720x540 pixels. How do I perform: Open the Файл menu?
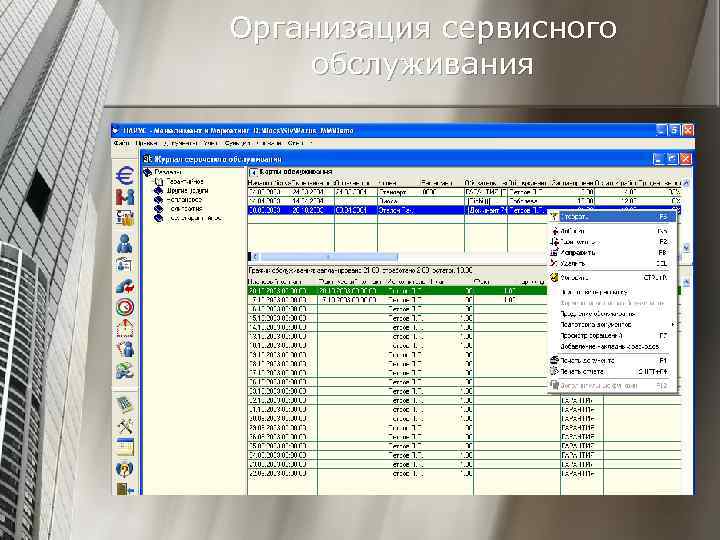pos(121,143)
